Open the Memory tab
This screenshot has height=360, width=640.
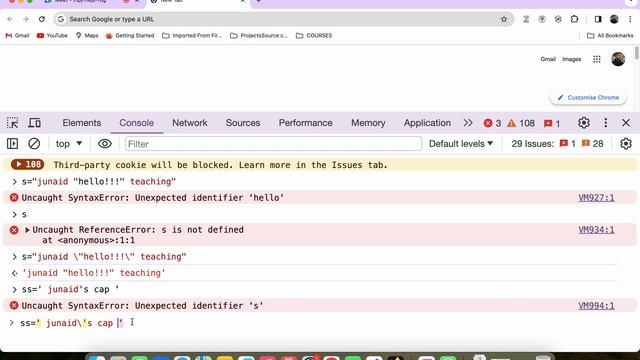(368, 123)
